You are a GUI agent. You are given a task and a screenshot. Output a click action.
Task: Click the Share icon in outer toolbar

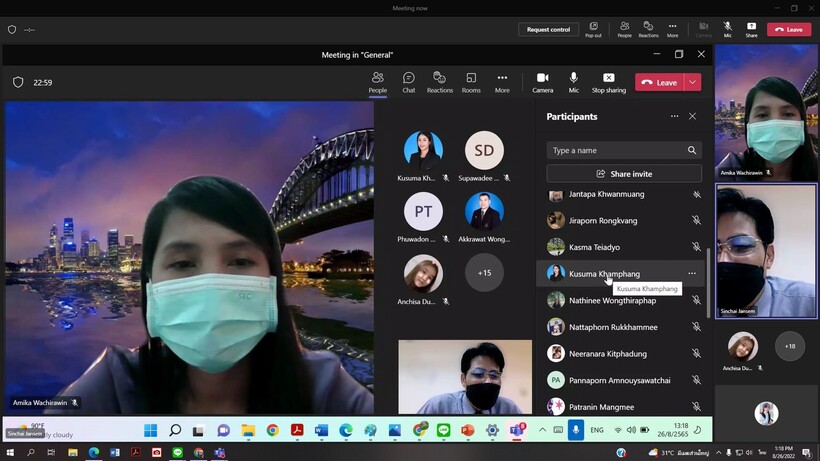point(751,27)
